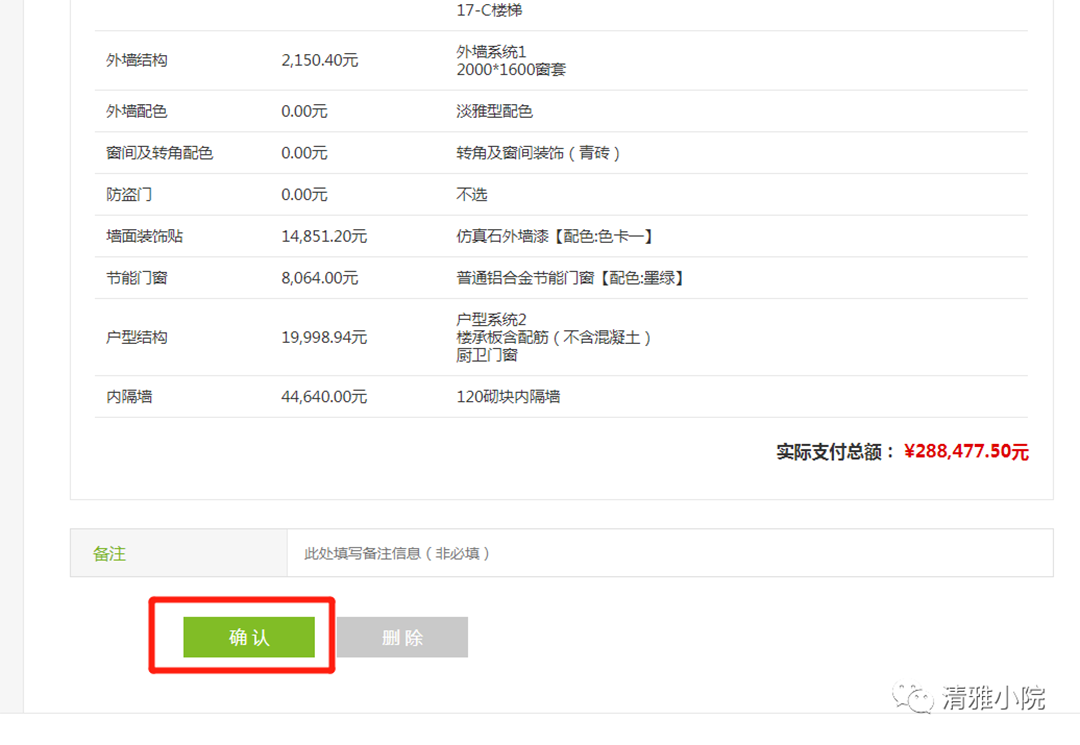Select the 外墙结构 row label
The height and width of the screenshot is (745, 1080).
pyautogui.click(x=137, y=60)
